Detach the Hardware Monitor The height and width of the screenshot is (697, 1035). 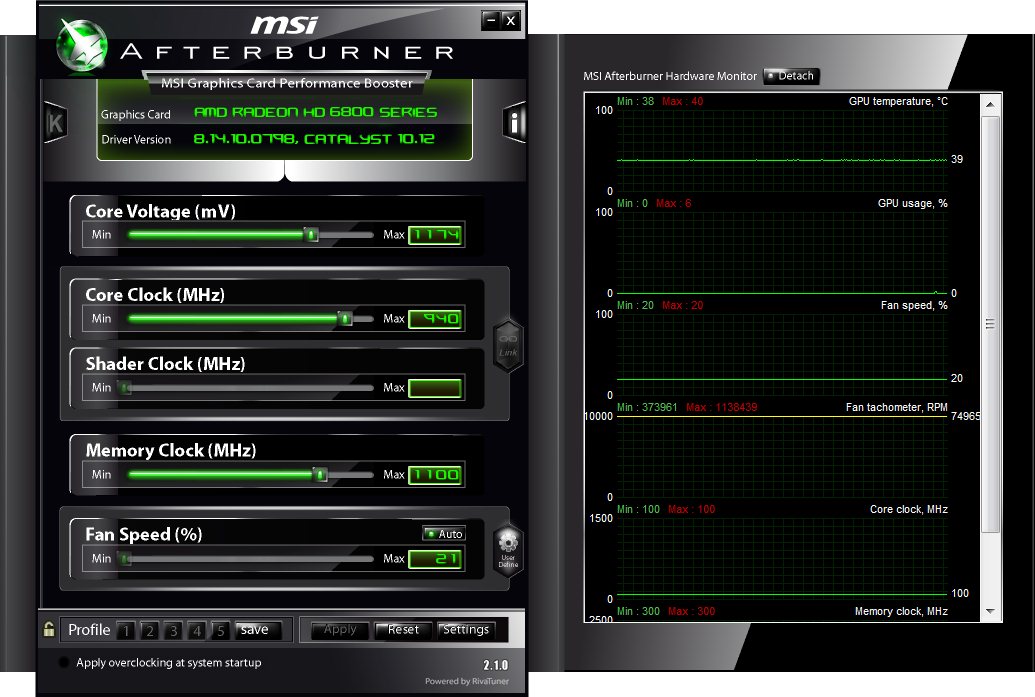click(791, 76)
